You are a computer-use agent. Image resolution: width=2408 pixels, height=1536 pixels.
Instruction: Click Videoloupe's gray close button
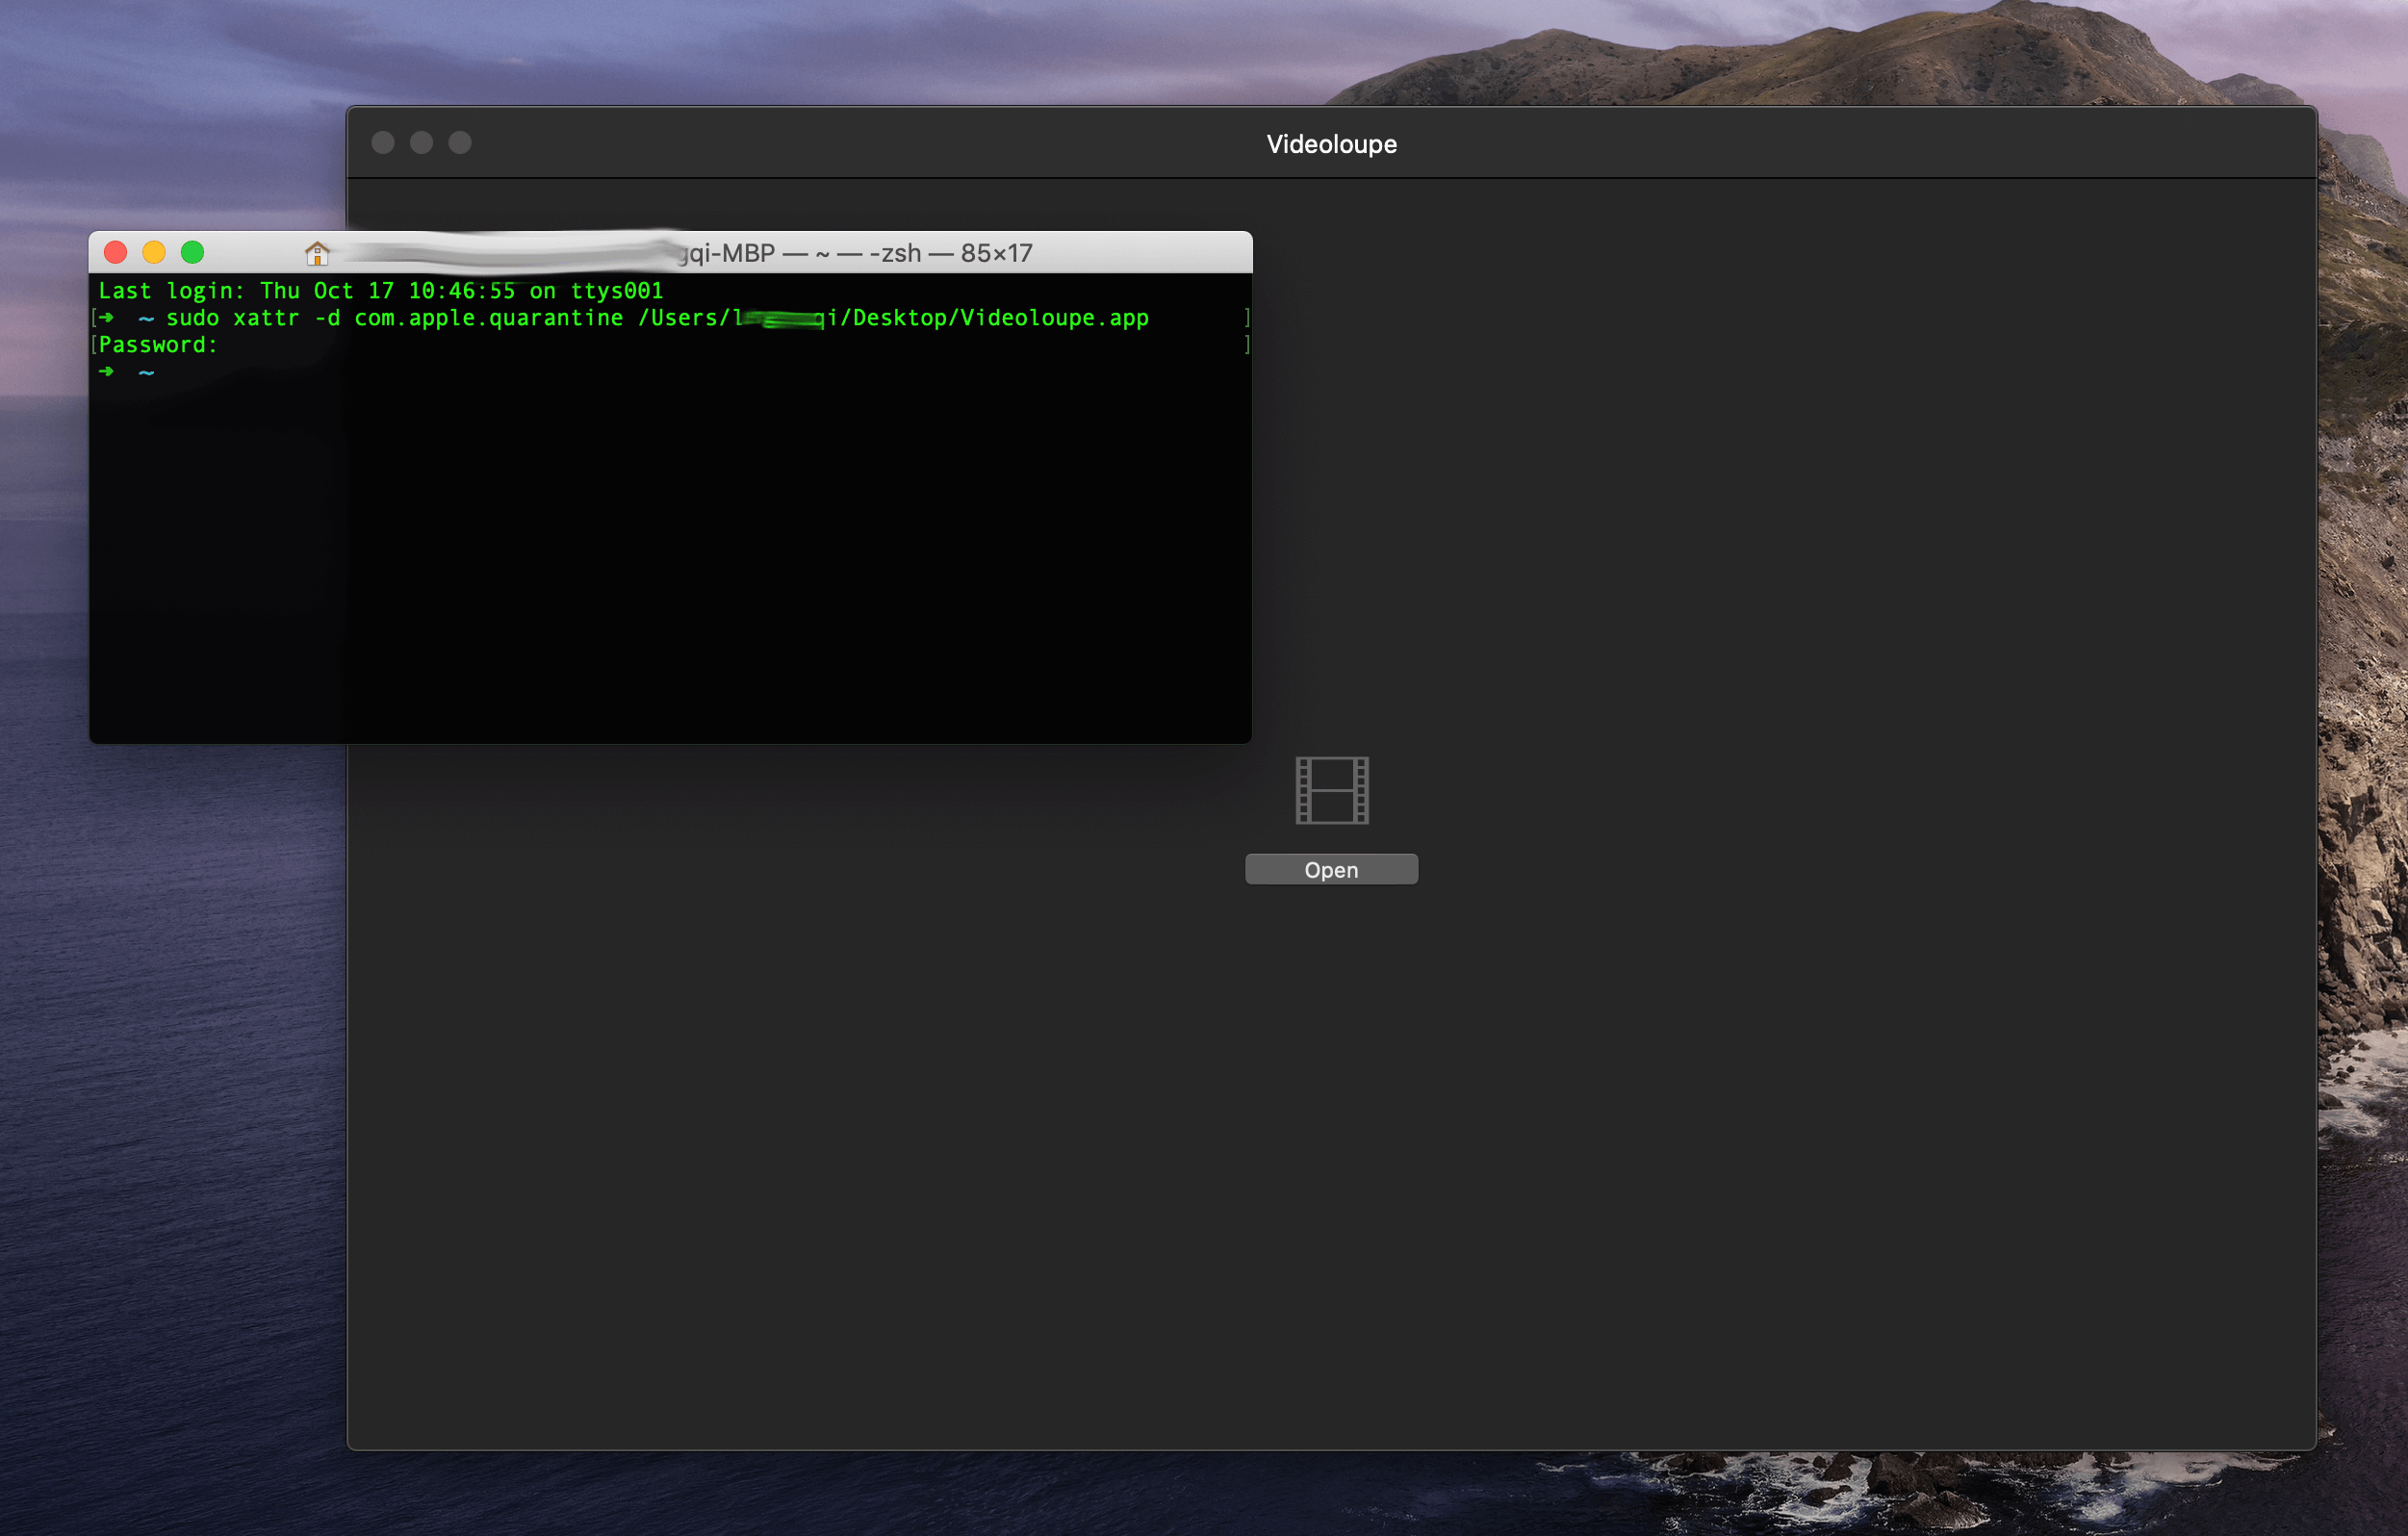tap(383, 143)
